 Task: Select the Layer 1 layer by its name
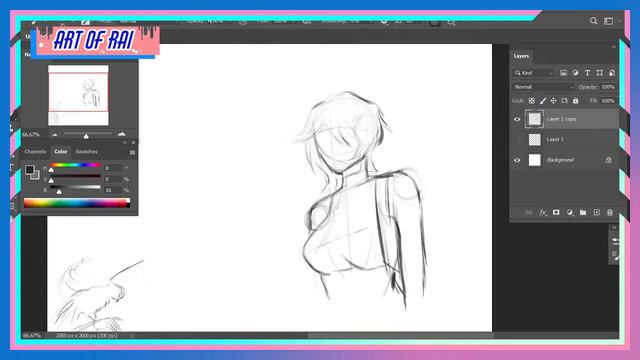pyautogui.click(x=555, y=140)
